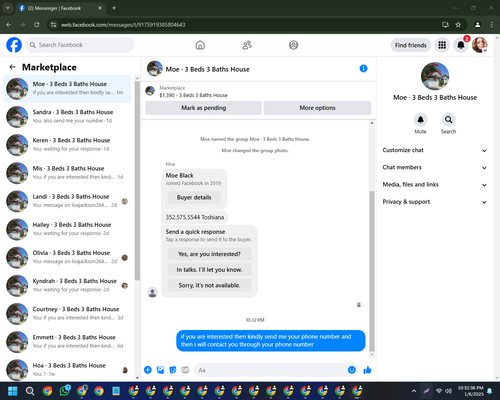Click Find friends button
This screenshot has width=500, height=400.
click(x=411, y=45)
